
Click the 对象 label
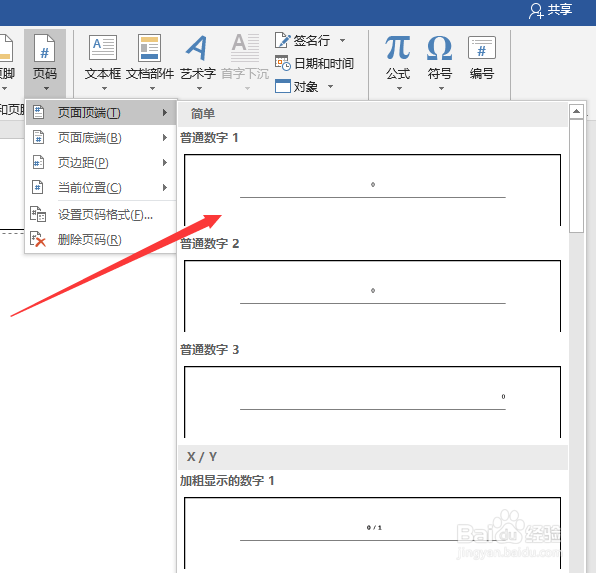(306, 87)
